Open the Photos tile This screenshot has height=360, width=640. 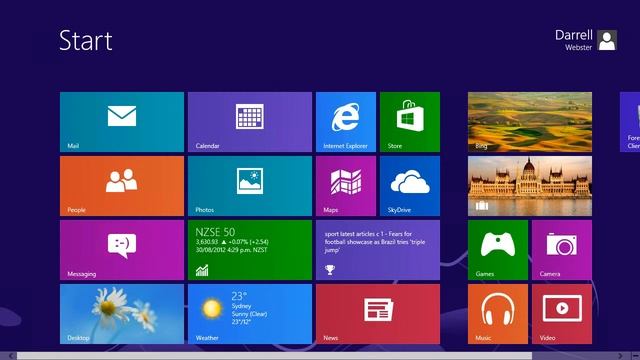pos(250,186)
